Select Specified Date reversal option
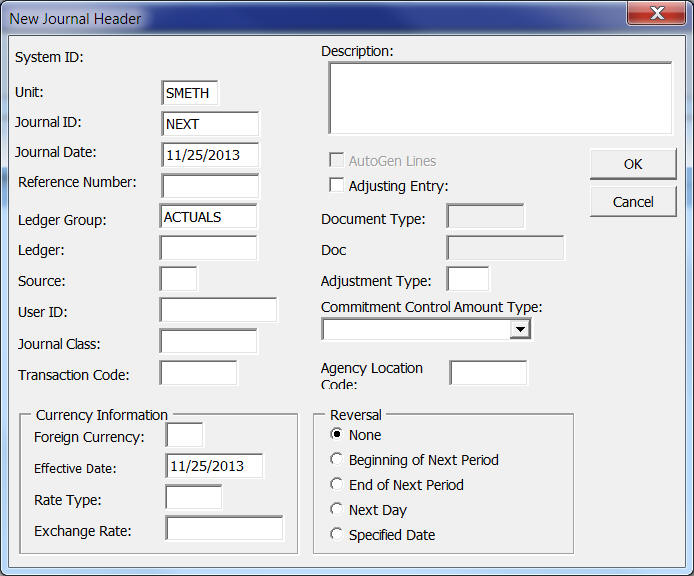The image size is (694, 576). tap(336, 535)
